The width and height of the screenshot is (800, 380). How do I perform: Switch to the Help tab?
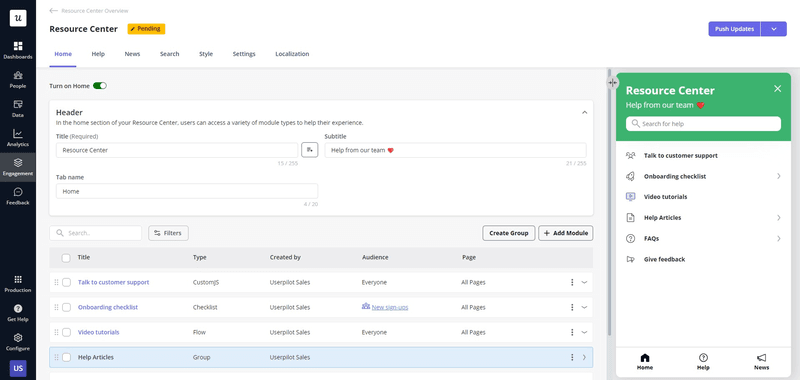pyautogui.click(x=98, y=54)
